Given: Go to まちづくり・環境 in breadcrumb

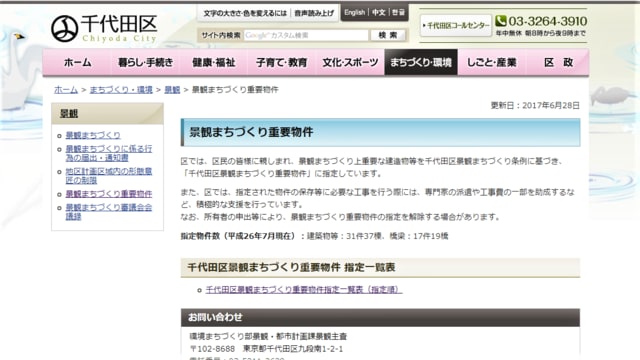Looking at the screenshot, I should click(121, 89).
